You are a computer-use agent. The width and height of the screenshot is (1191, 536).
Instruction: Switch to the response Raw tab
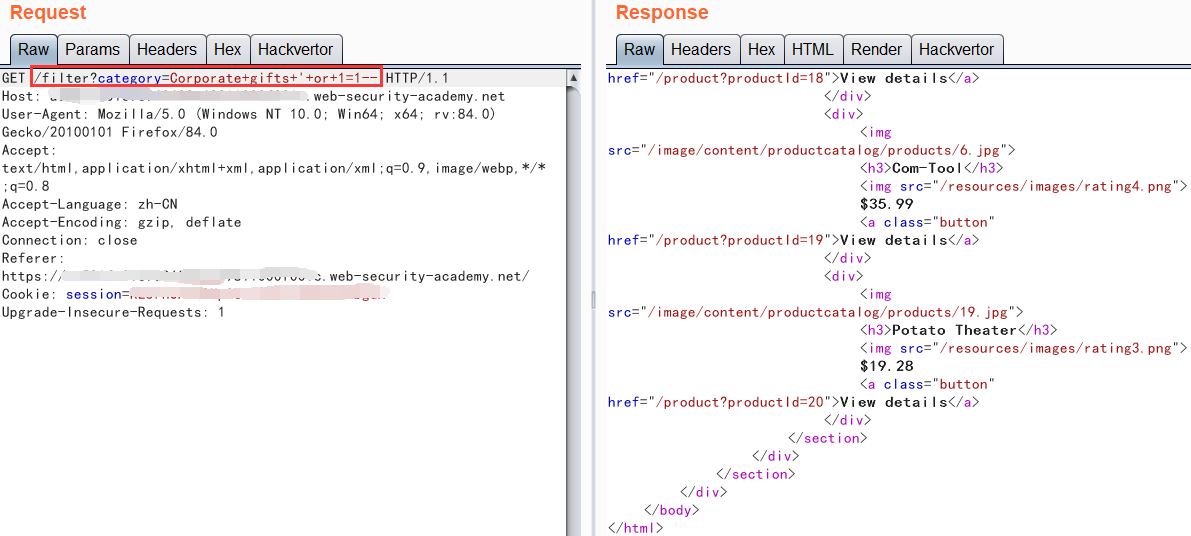tap(639, 49)
